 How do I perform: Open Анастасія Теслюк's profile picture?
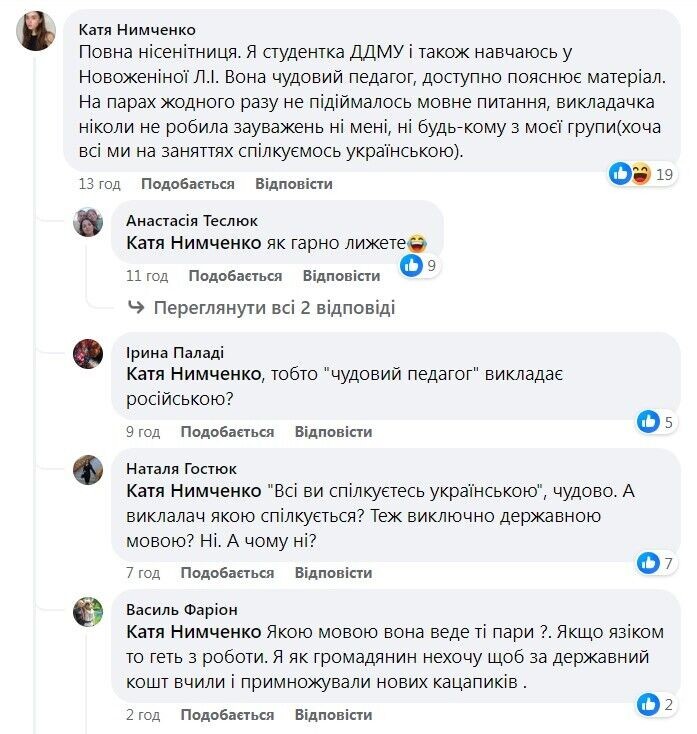click(88, 222)
